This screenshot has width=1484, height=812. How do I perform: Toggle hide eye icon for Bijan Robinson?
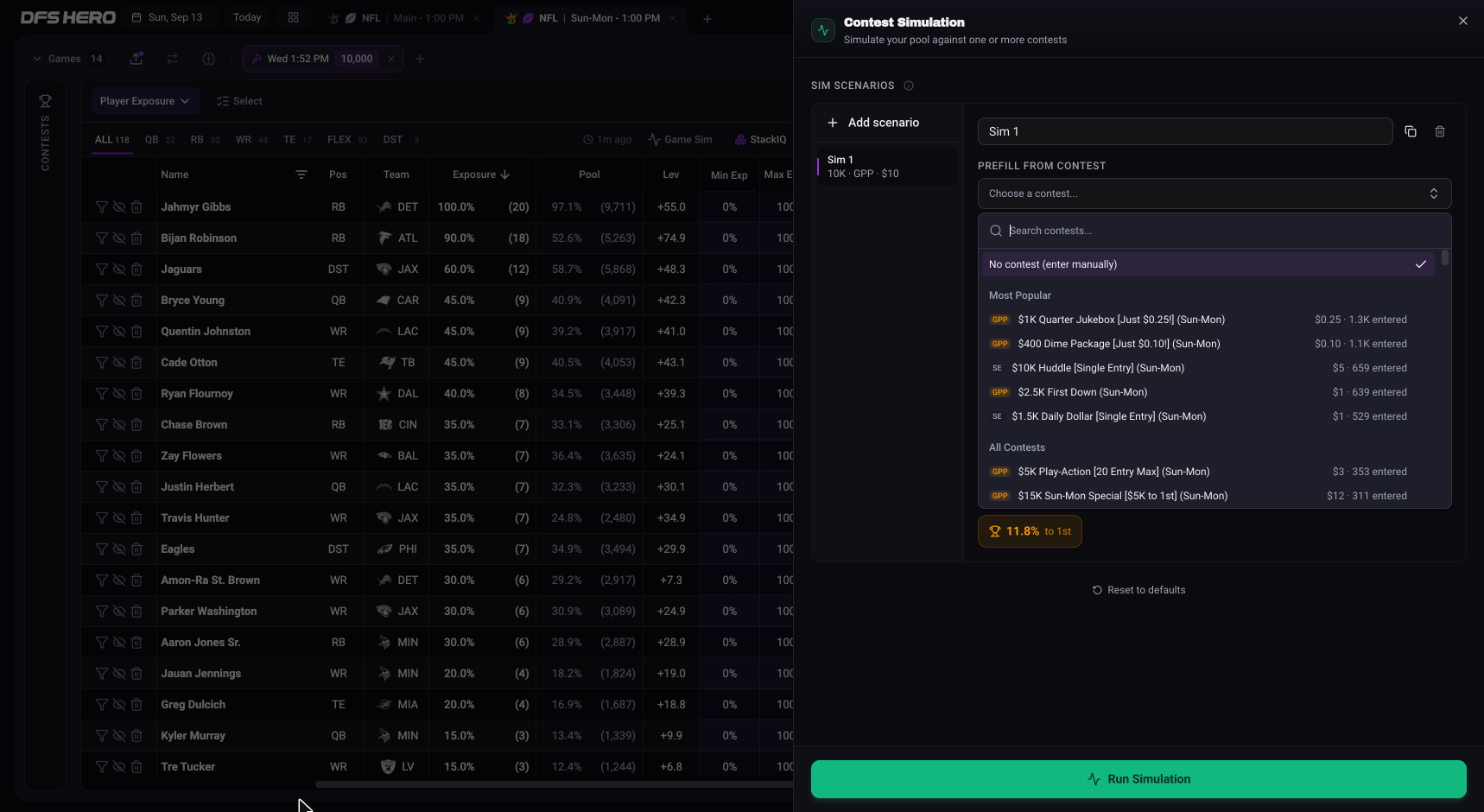[x=119, y=238]
